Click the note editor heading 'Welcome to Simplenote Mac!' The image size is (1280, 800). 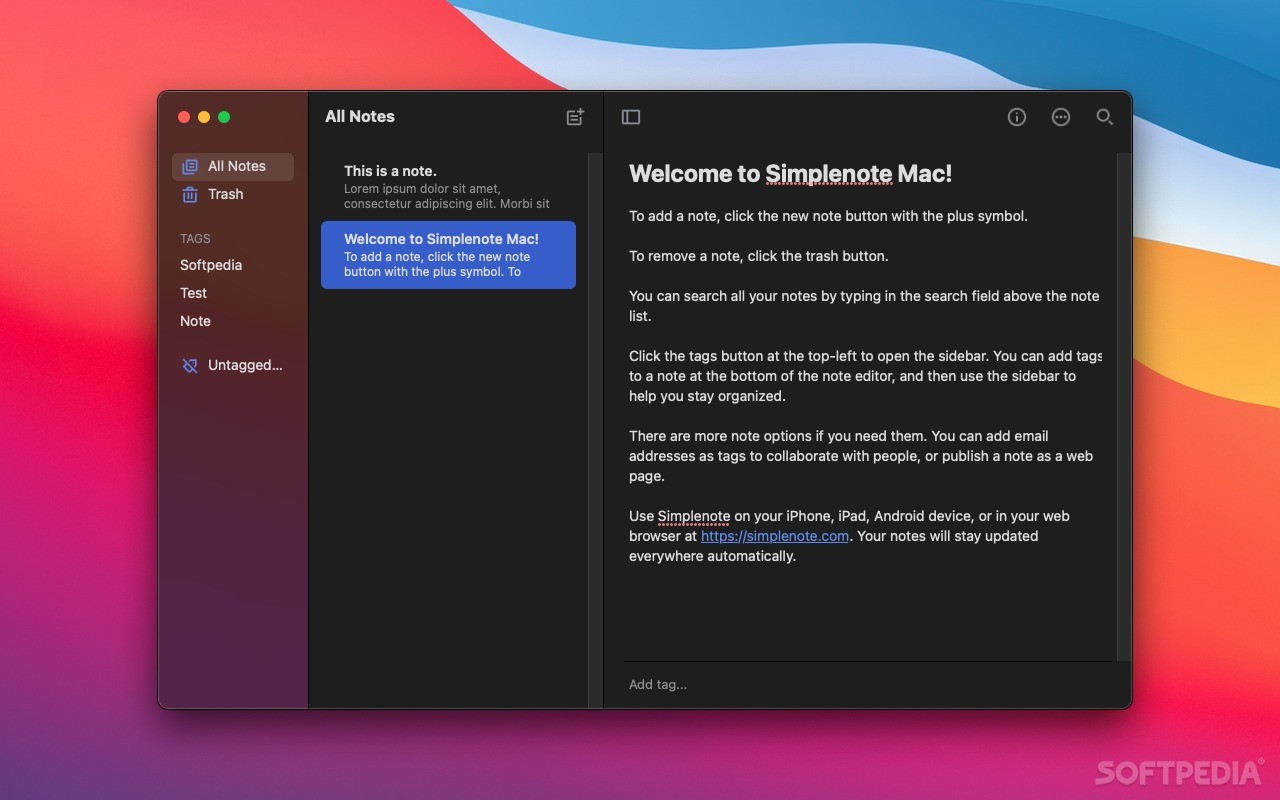click(790, 174)
